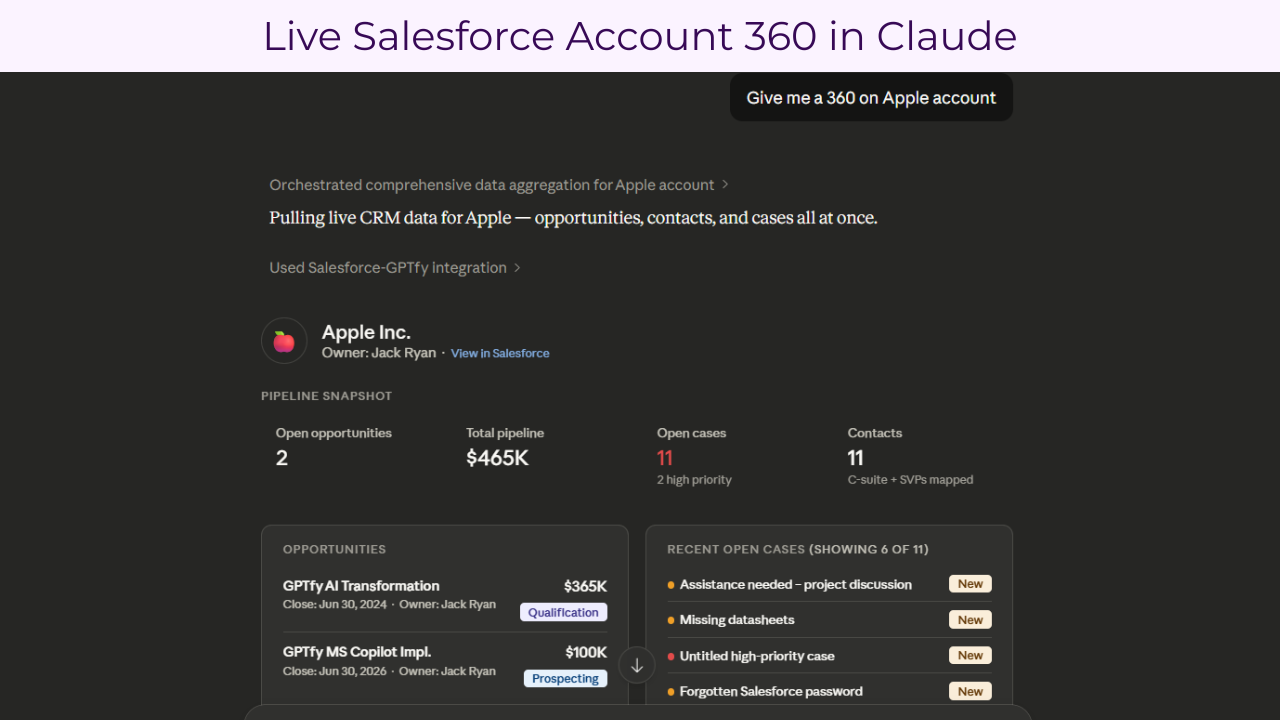Click the 'Open opportunities' metric label
The image size is (1280, 720).
pos(334,433)
